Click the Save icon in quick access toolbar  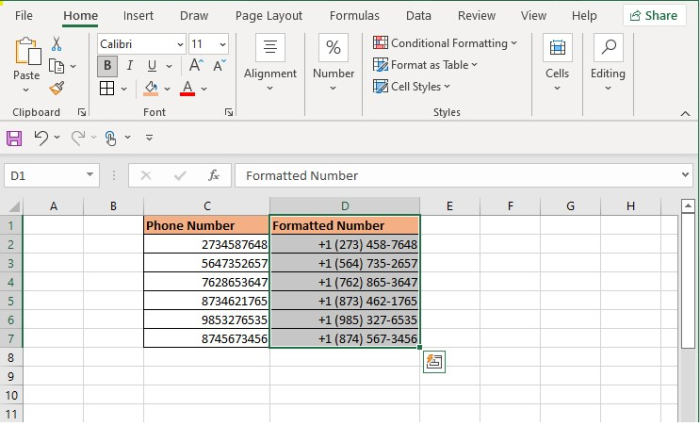pos(14,137)
